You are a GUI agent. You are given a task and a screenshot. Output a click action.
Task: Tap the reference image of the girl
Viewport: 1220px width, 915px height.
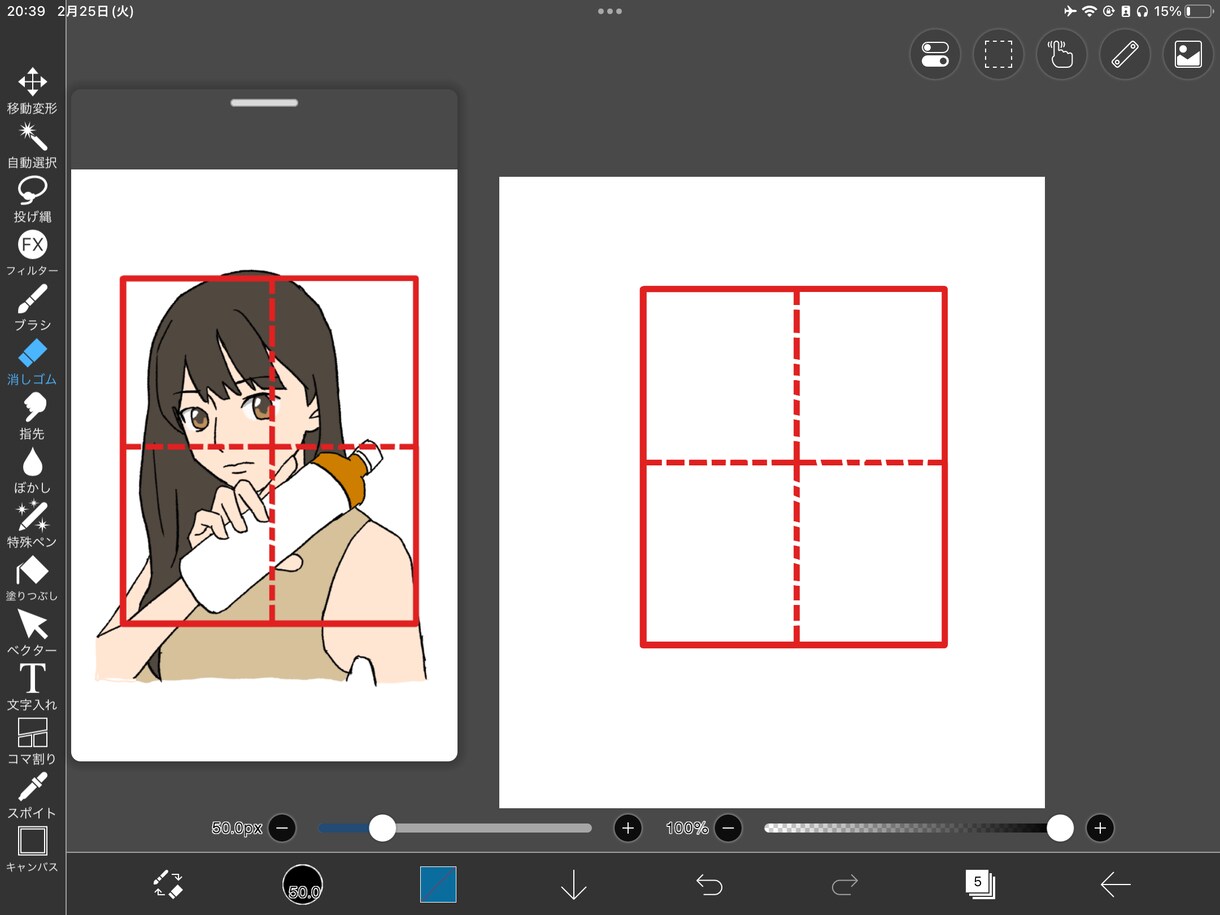pos(265,478)
